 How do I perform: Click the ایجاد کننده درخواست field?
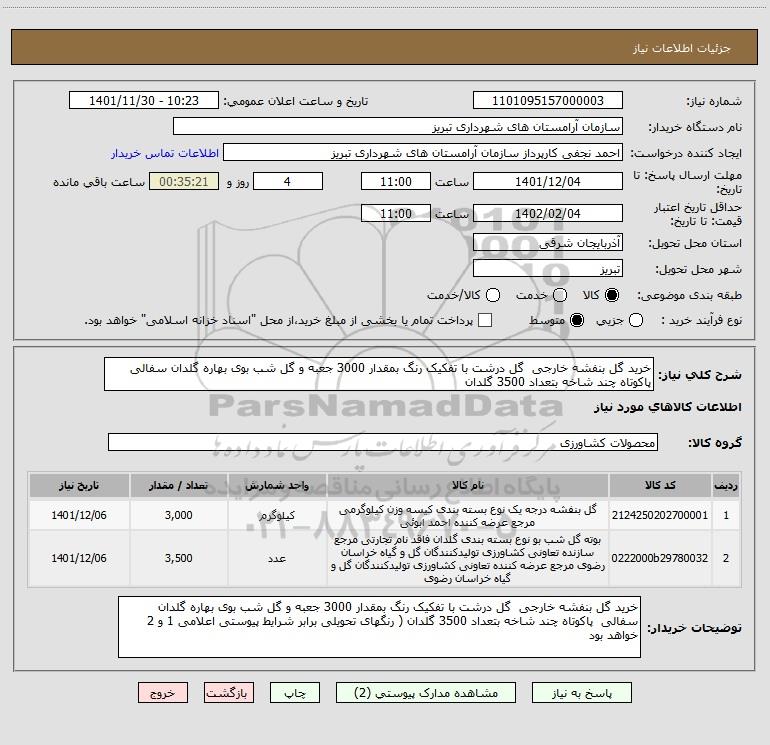(423, 153)
